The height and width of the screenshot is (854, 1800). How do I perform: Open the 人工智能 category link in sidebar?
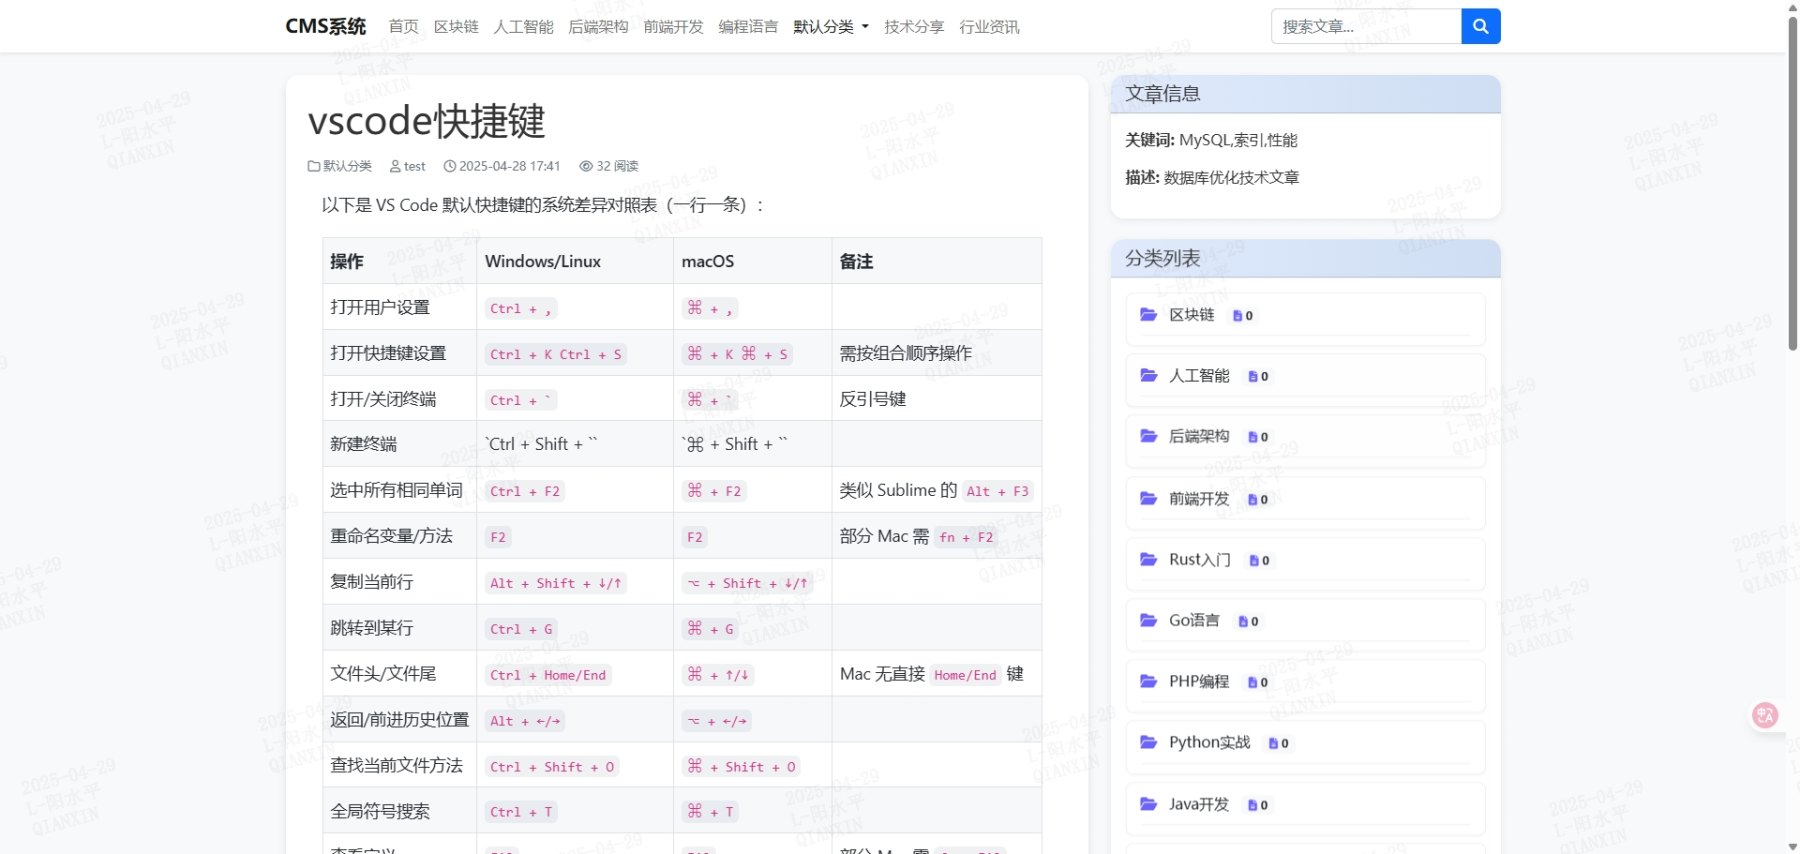pos(1199,376)
